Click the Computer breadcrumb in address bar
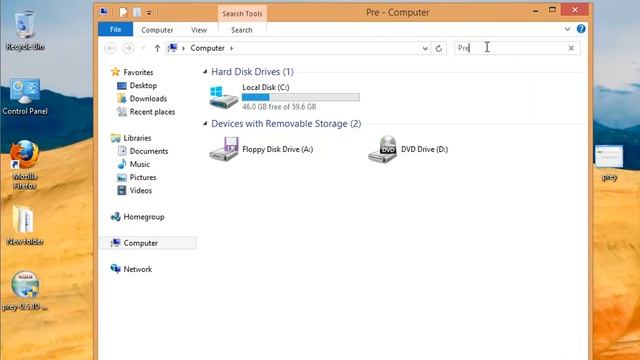 [207, 48]
